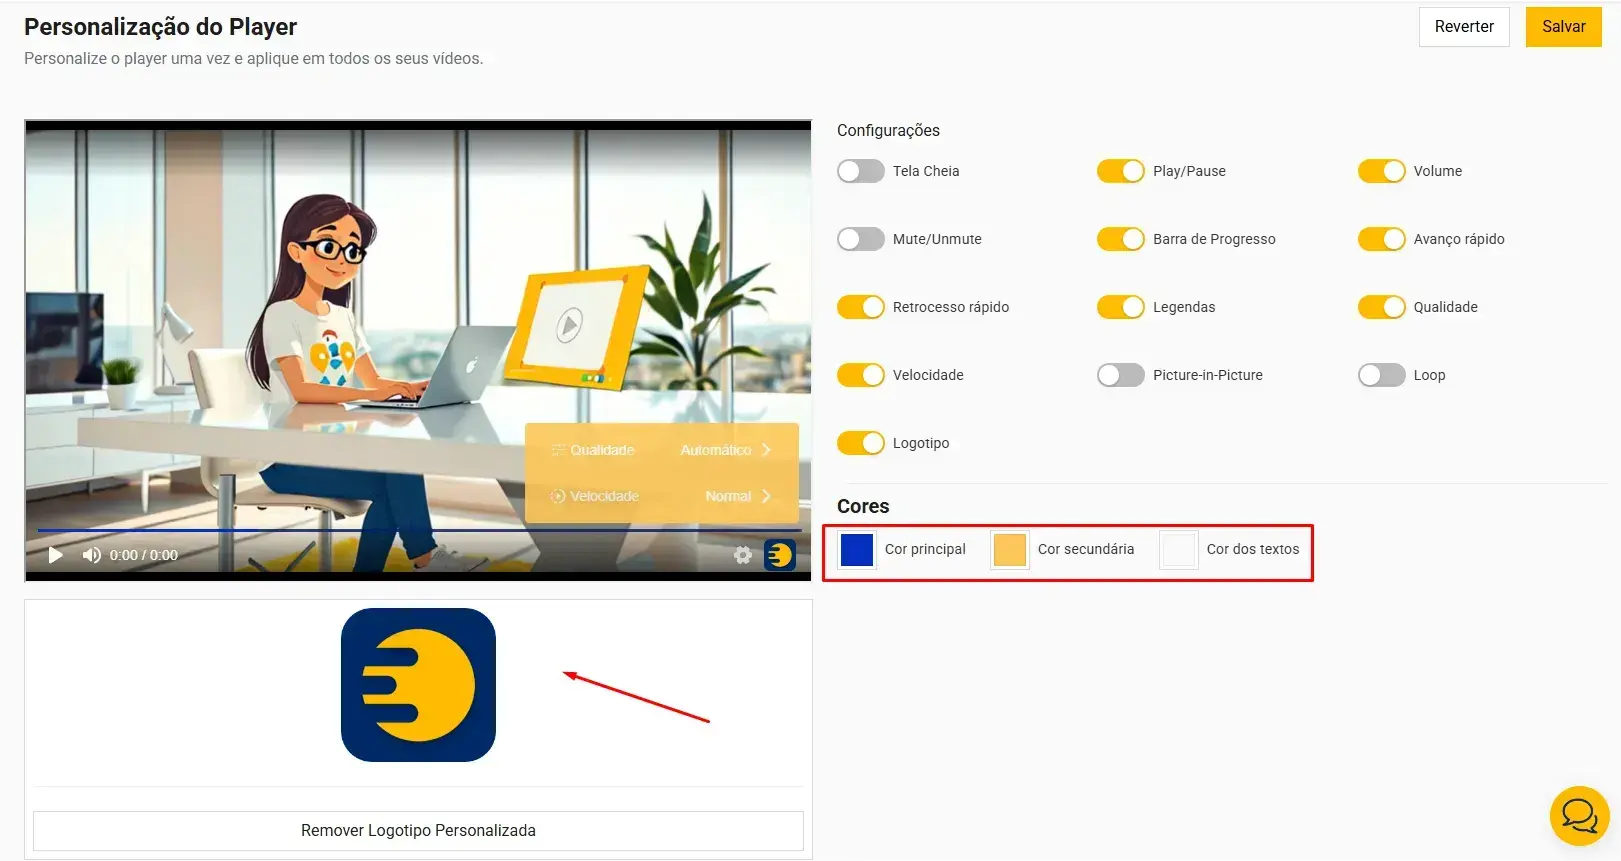Pick the blue Cor principal swatch

pos(857,550)
